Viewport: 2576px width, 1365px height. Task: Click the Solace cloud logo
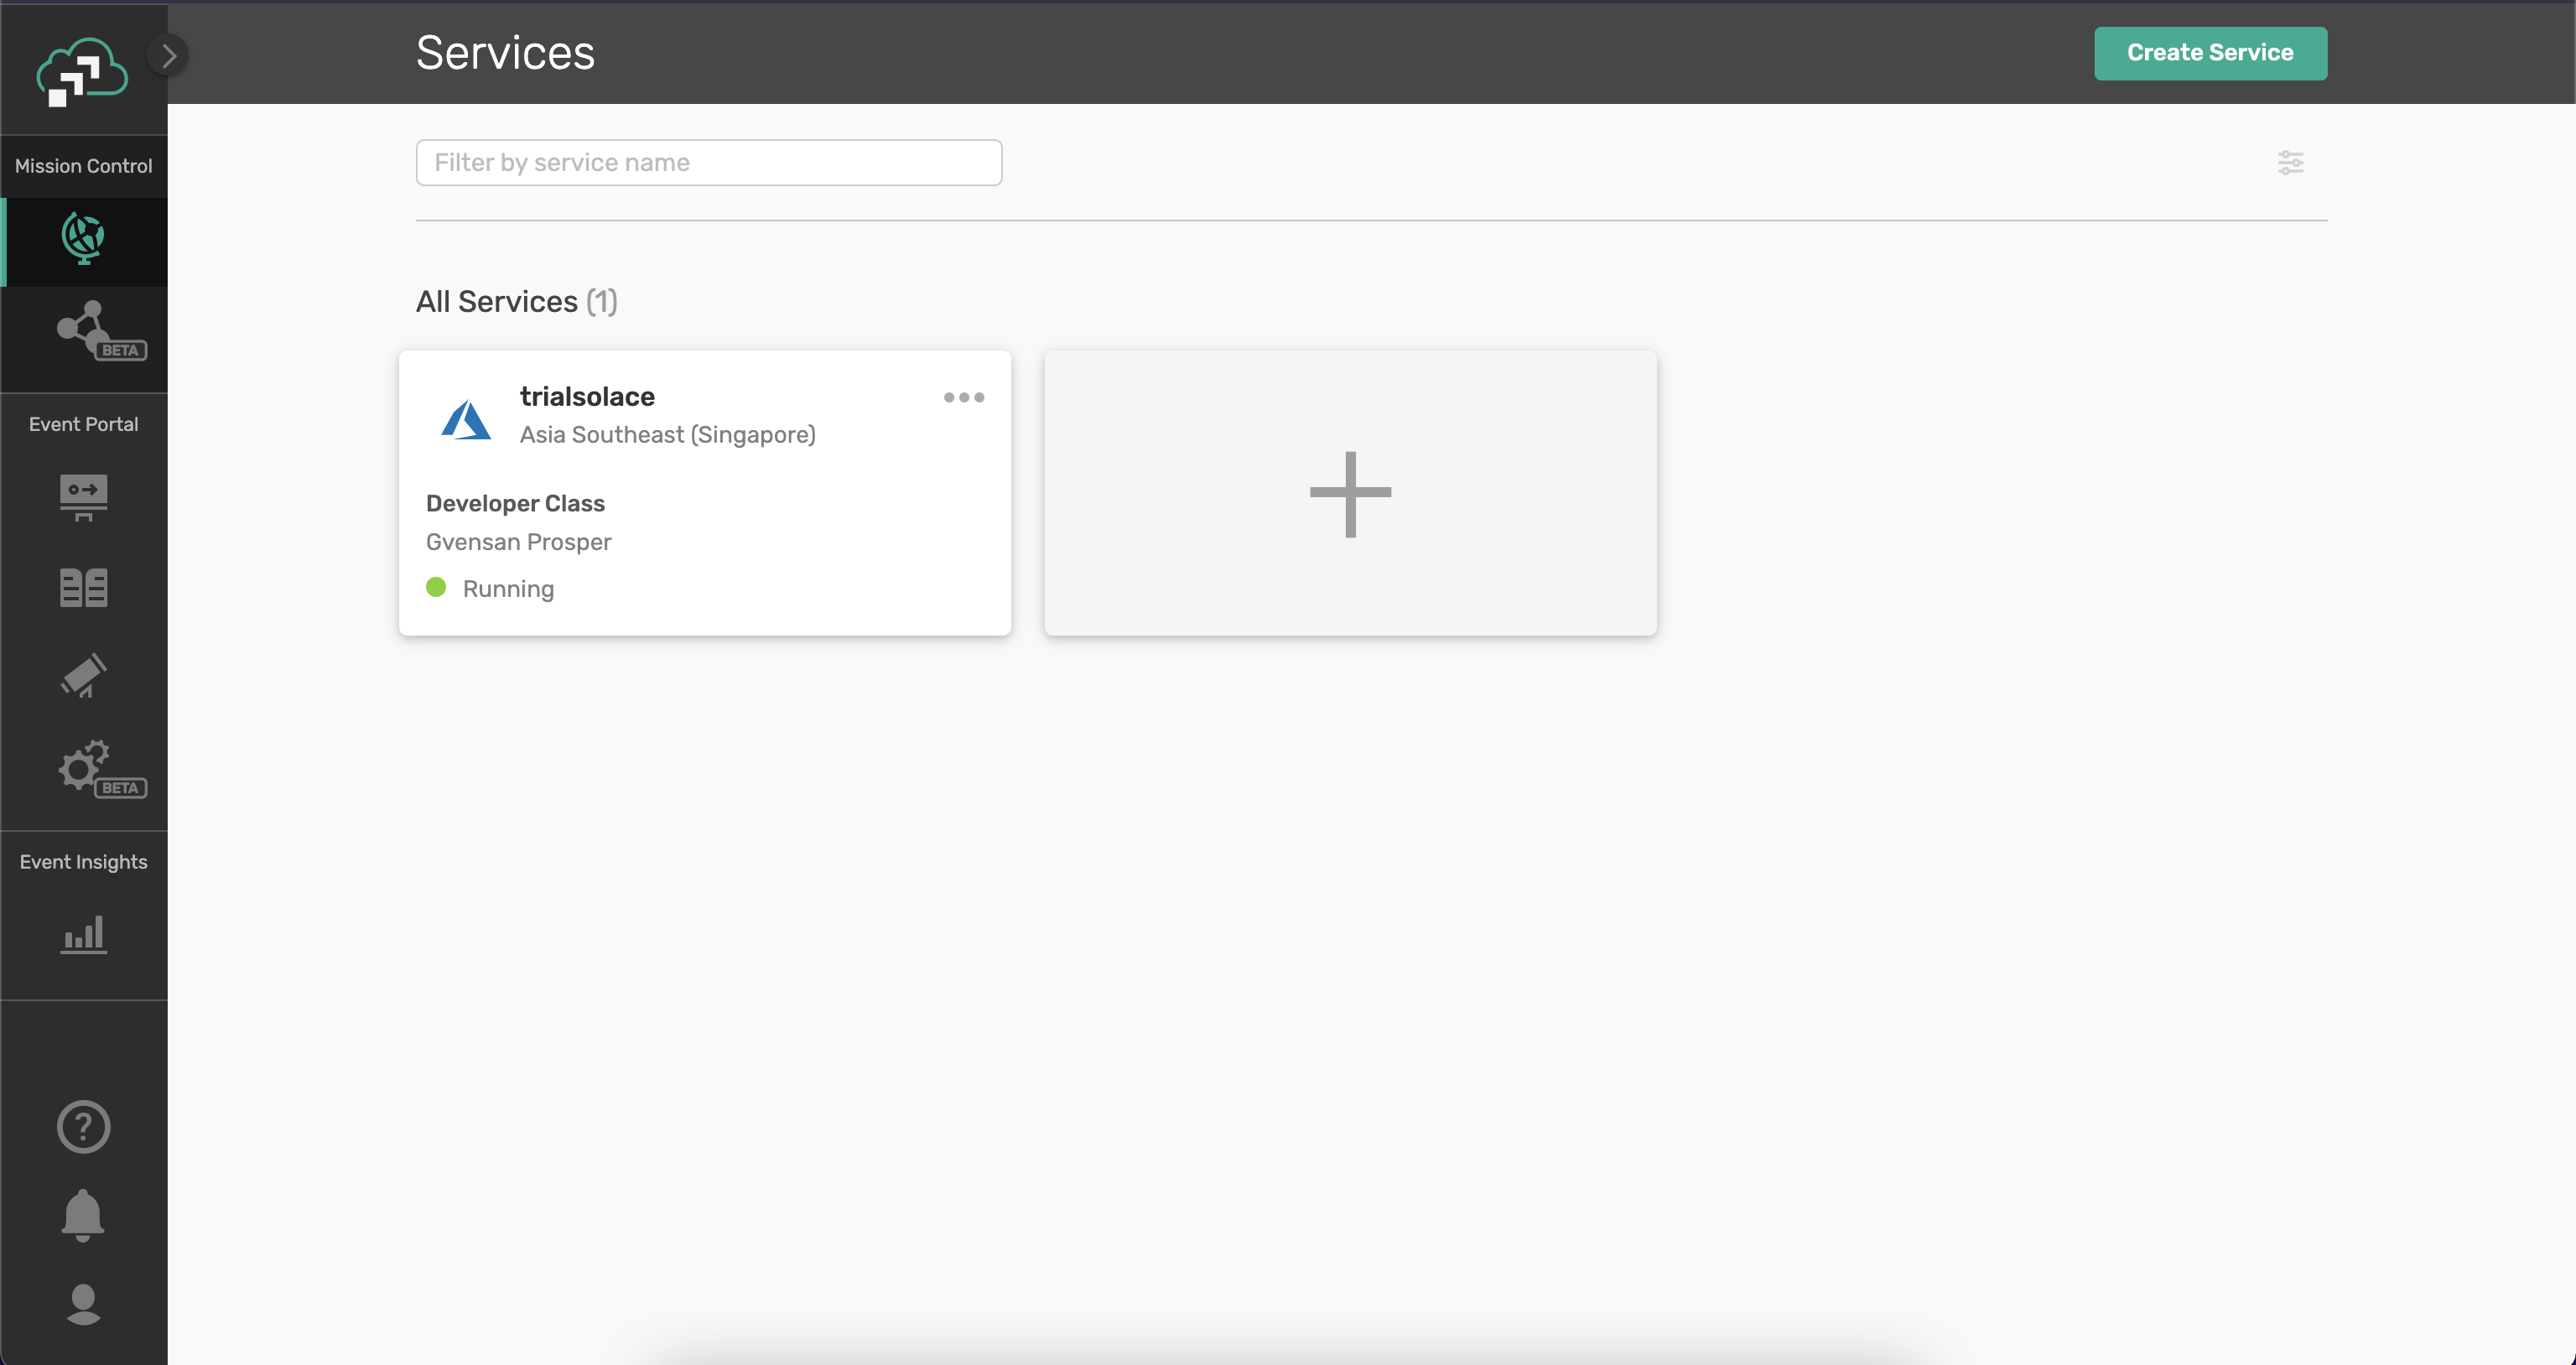click(x=82, y=72)
